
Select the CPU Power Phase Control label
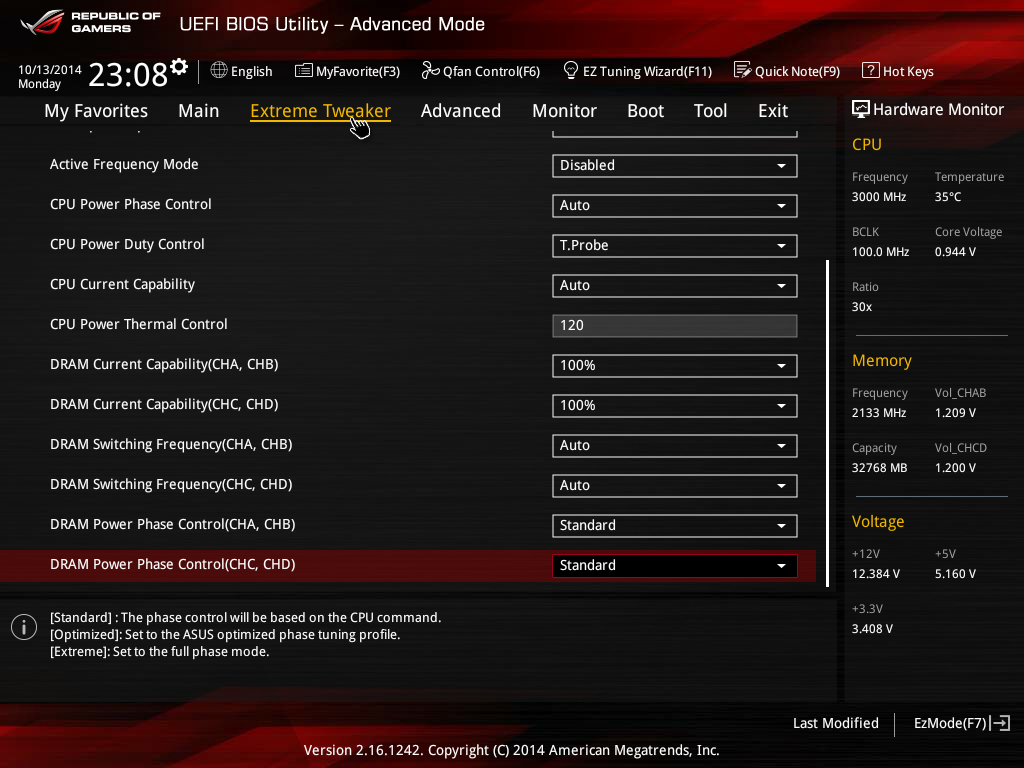point(131,204)
